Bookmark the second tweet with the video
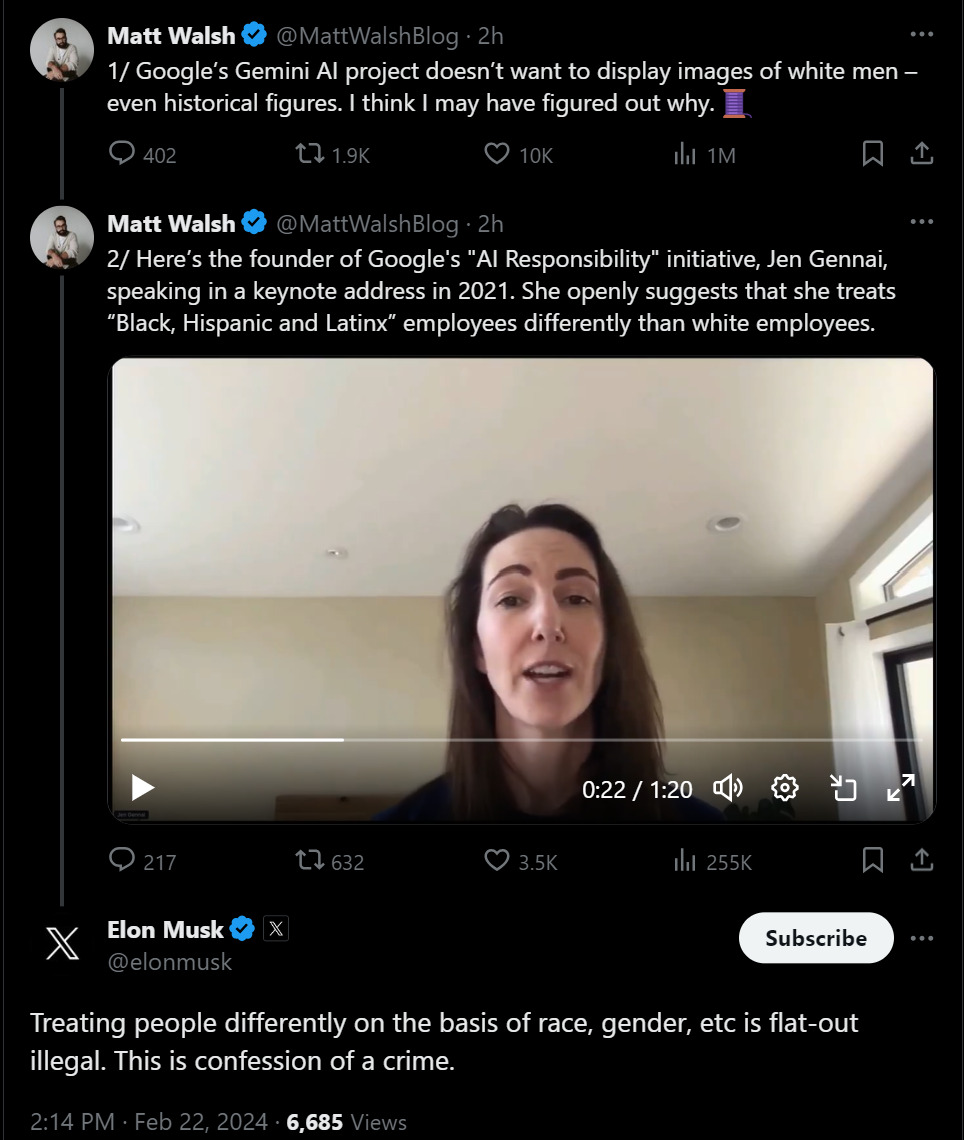Screen dimensions: 964x1140 pyautogui.click(x=872, y=860)
